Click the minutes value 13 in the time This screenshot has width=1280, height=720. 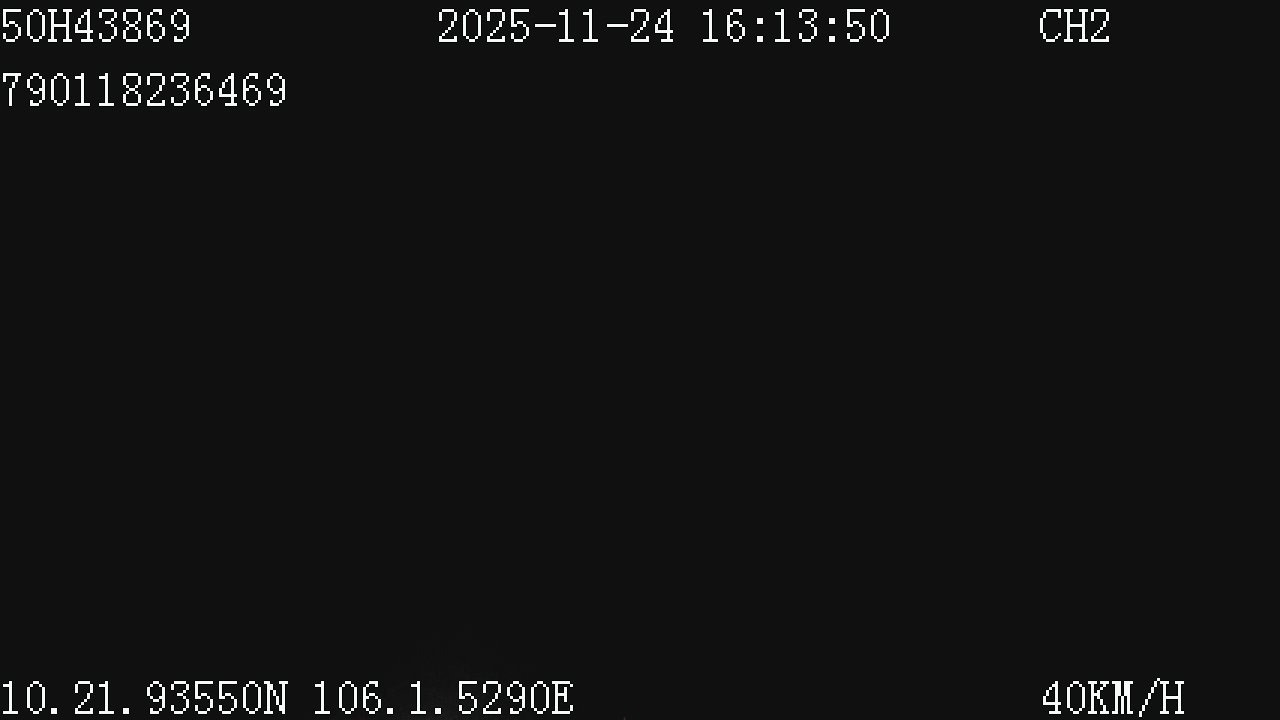pos(795,27)
